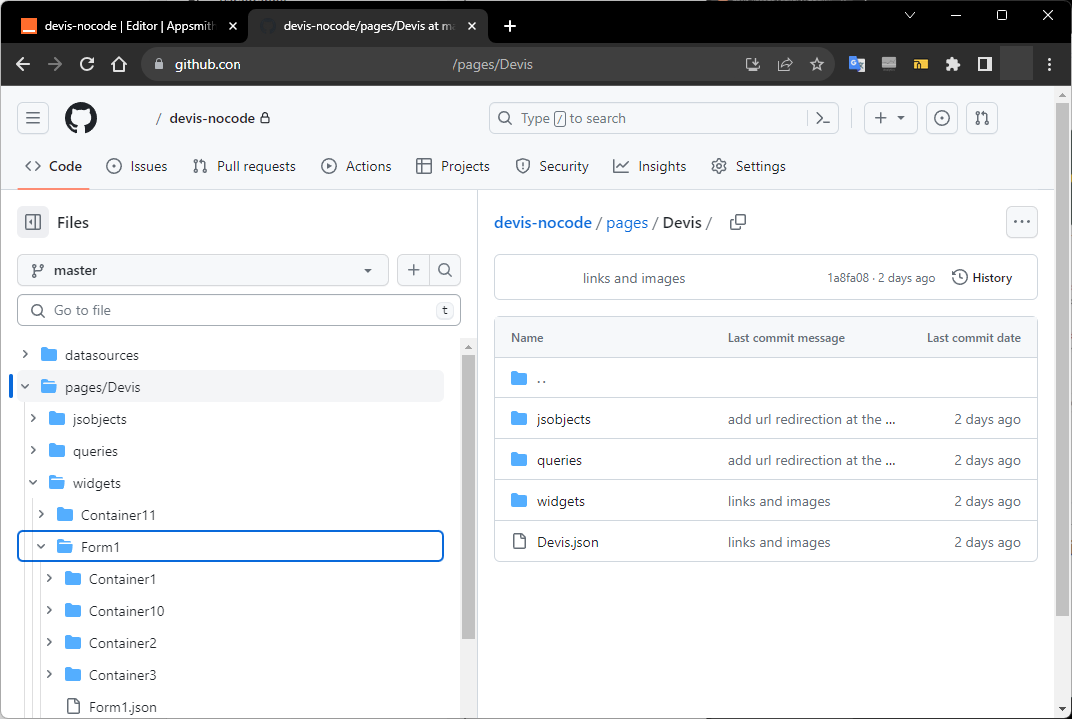This screenshot has width=1072, height=719.
Task: Open the jsobjects folder in file list
Action: (563, 419)
